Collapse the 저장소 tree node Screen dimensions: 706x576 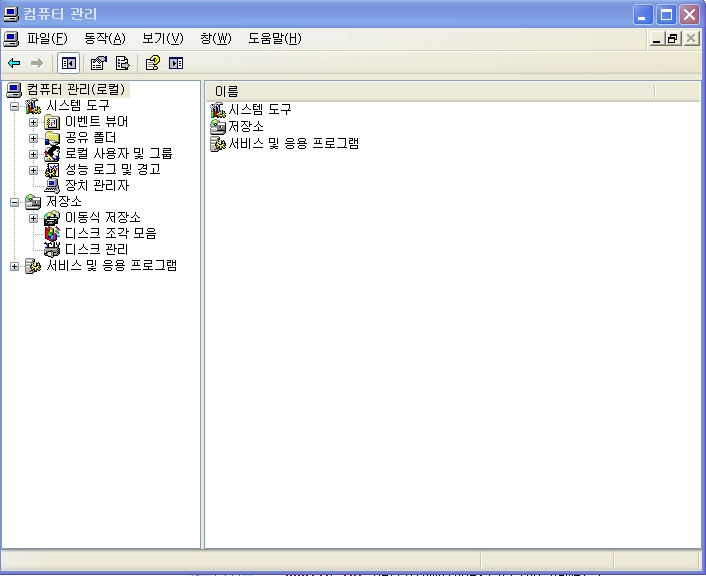(14, 202)
